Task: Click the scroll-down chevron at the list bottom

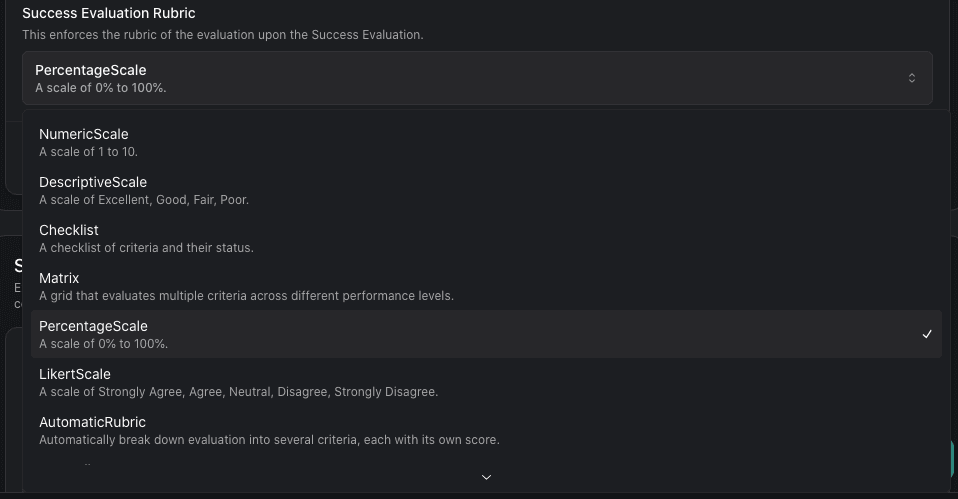Action: pyautogui.click(x=486, y=477)
